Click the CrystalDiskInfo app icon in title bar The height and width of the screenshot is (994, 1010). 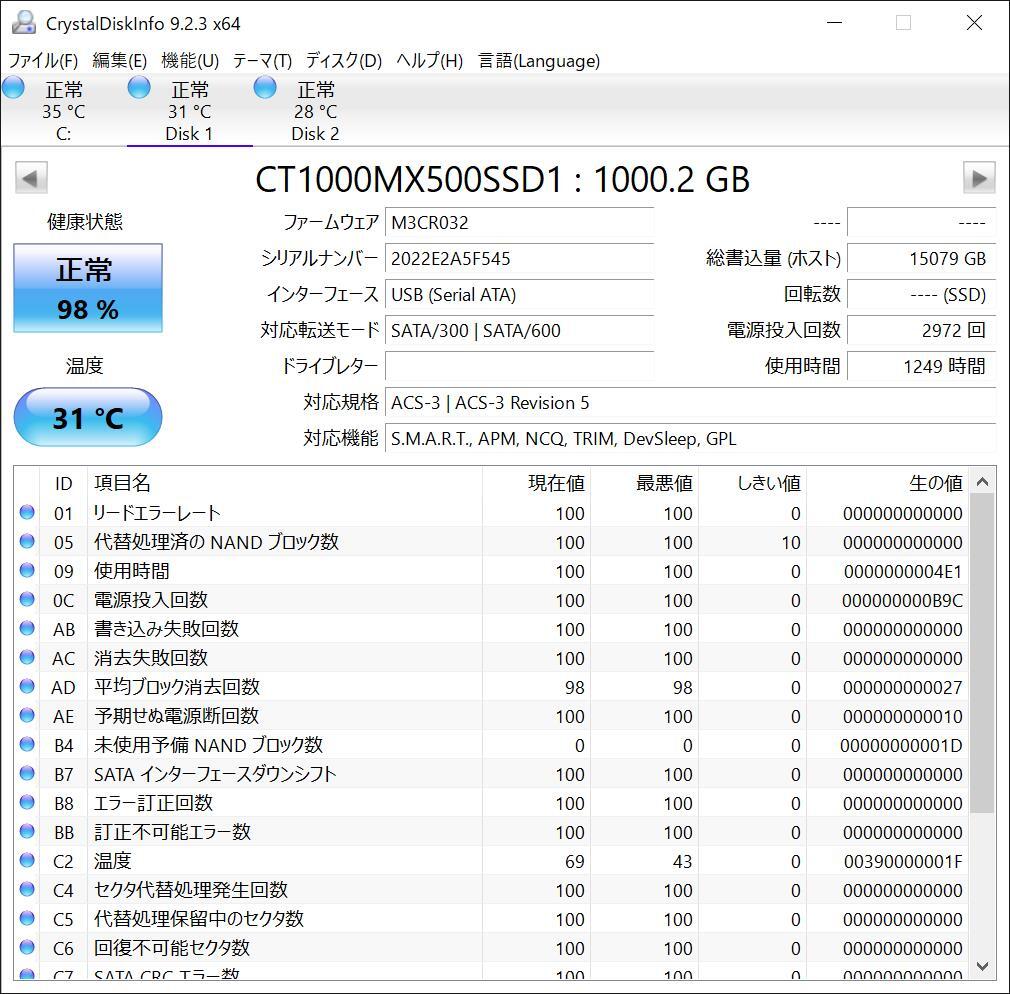pyautogui.click(x=23, y=23)
